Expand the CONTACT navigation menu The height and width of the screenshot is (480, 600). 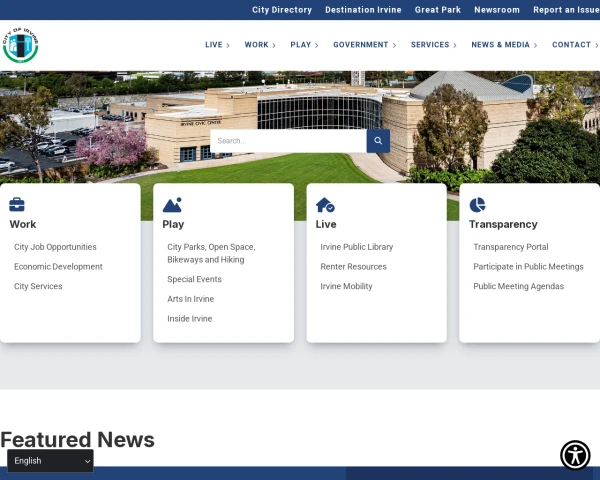click(x=575, y=45)
